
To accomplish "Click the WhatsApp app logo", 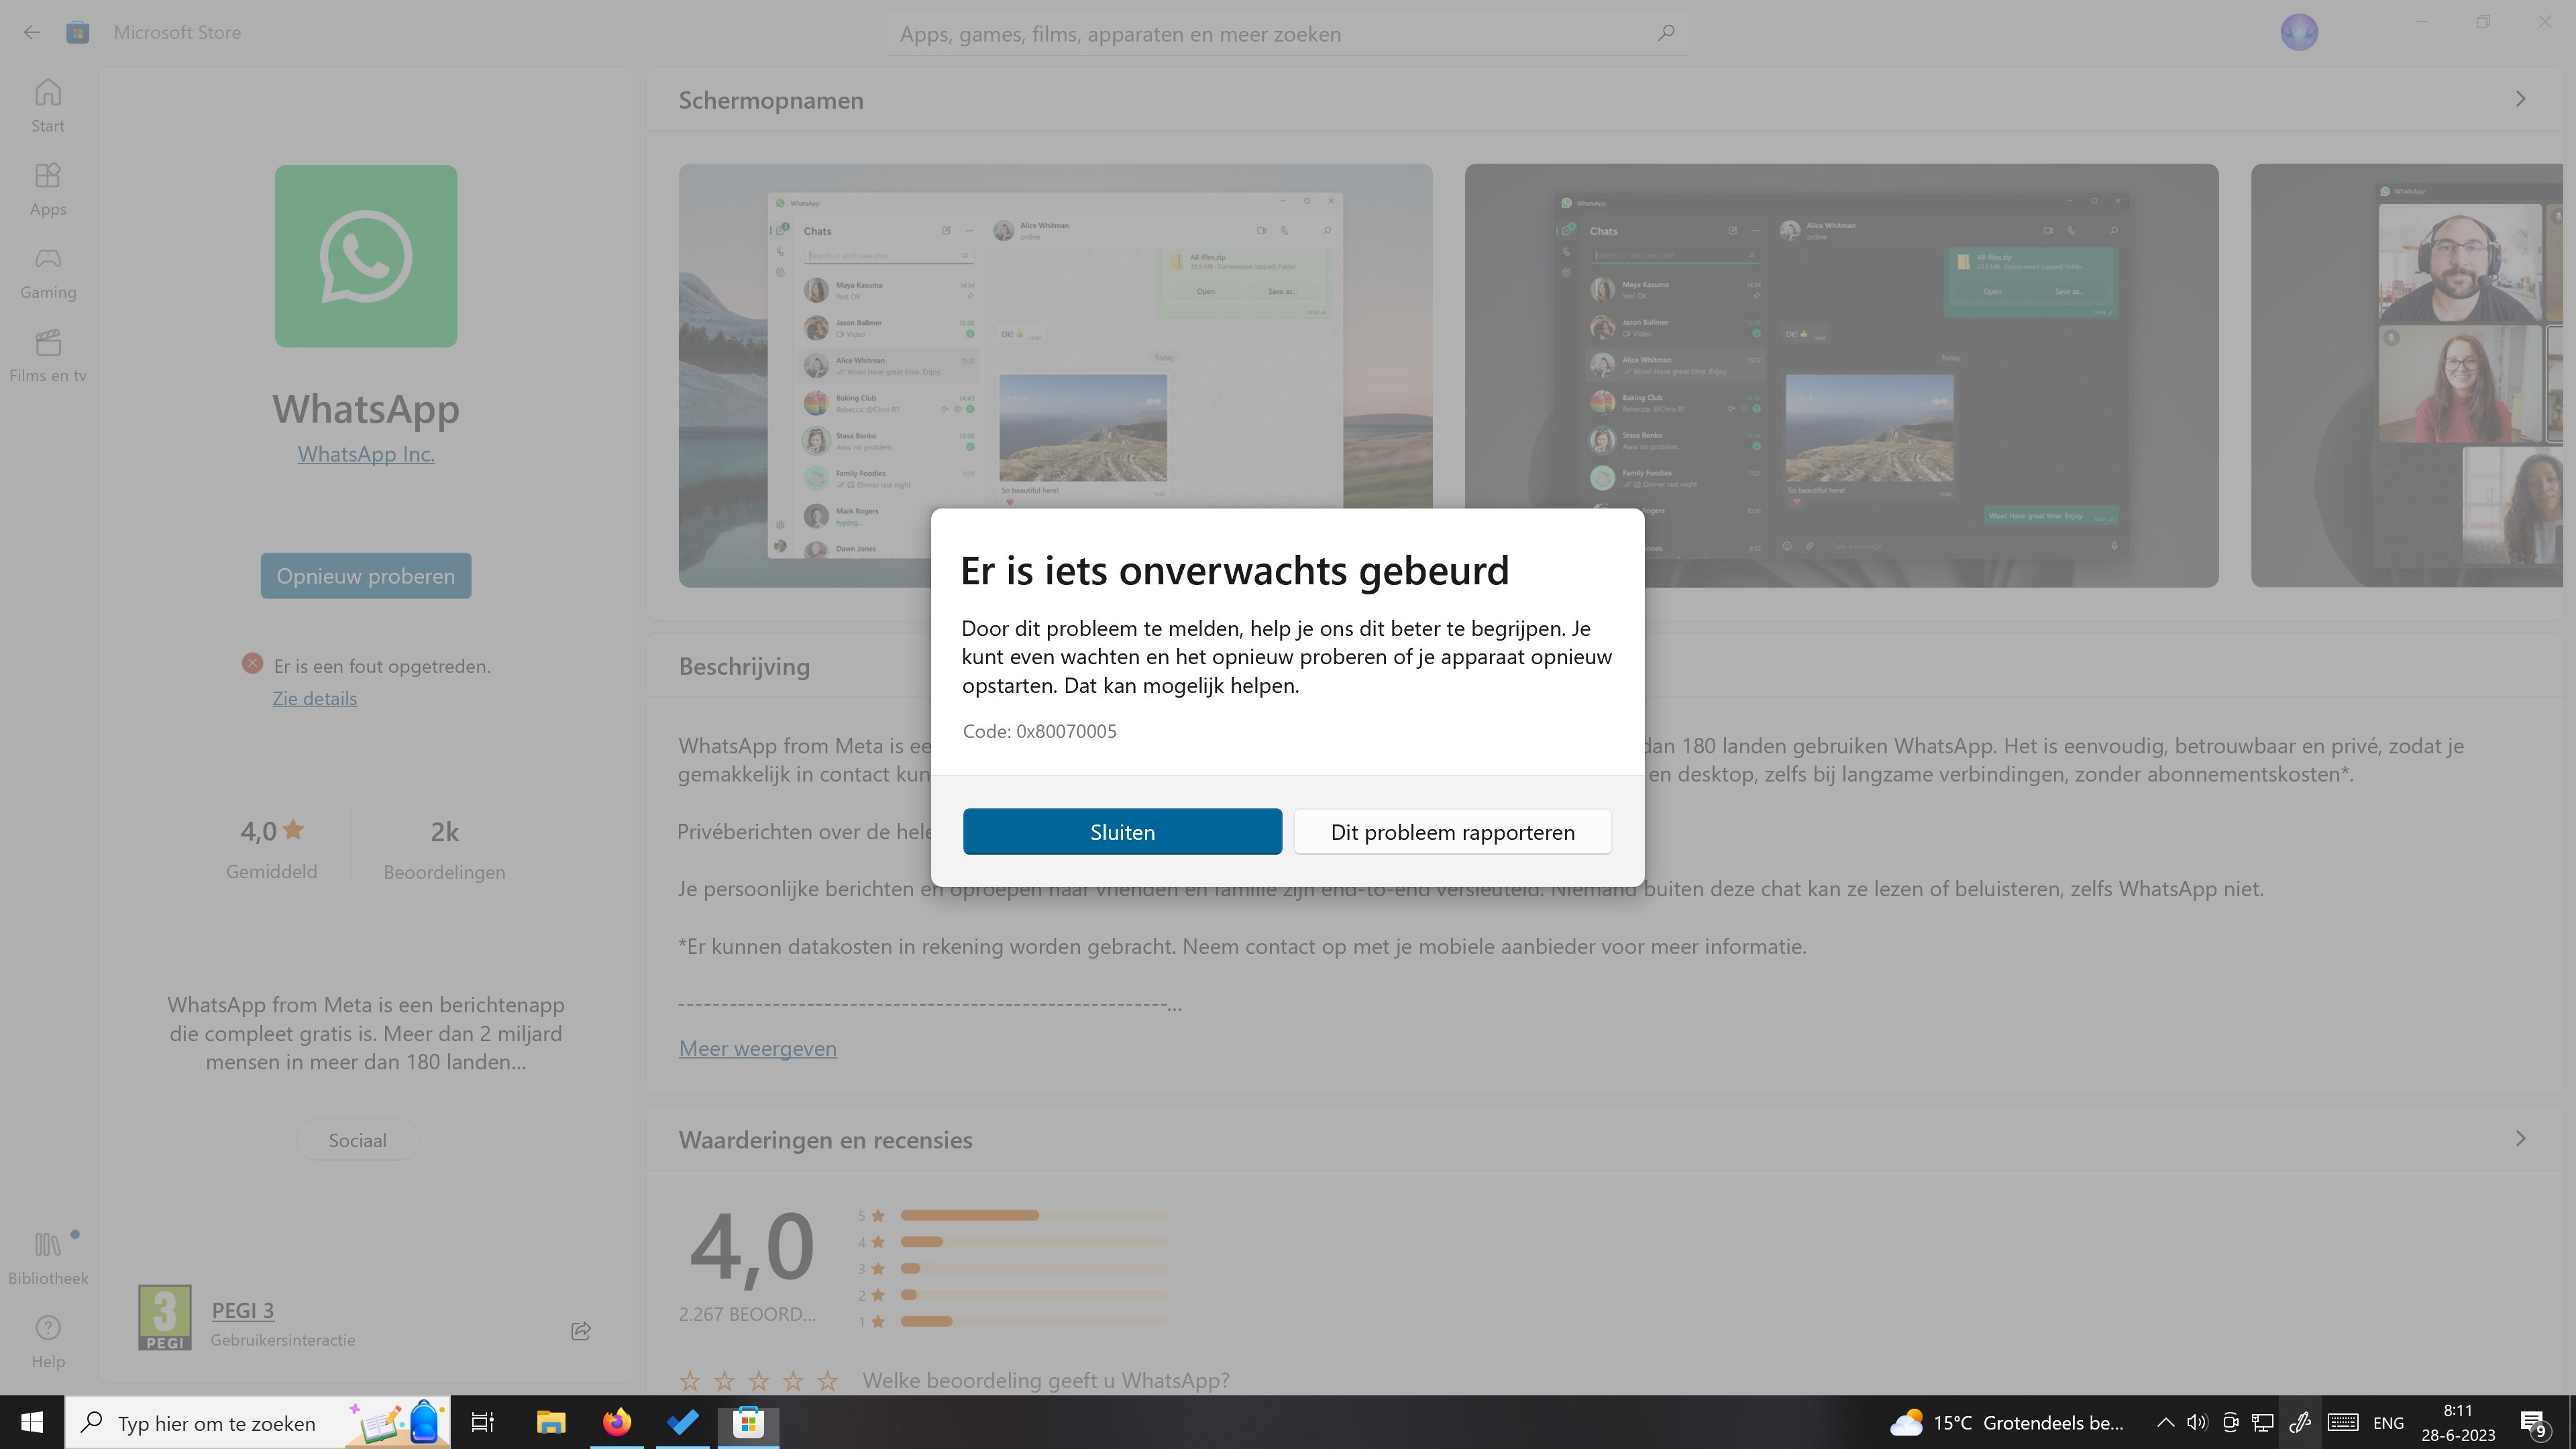I will (366, 256).
